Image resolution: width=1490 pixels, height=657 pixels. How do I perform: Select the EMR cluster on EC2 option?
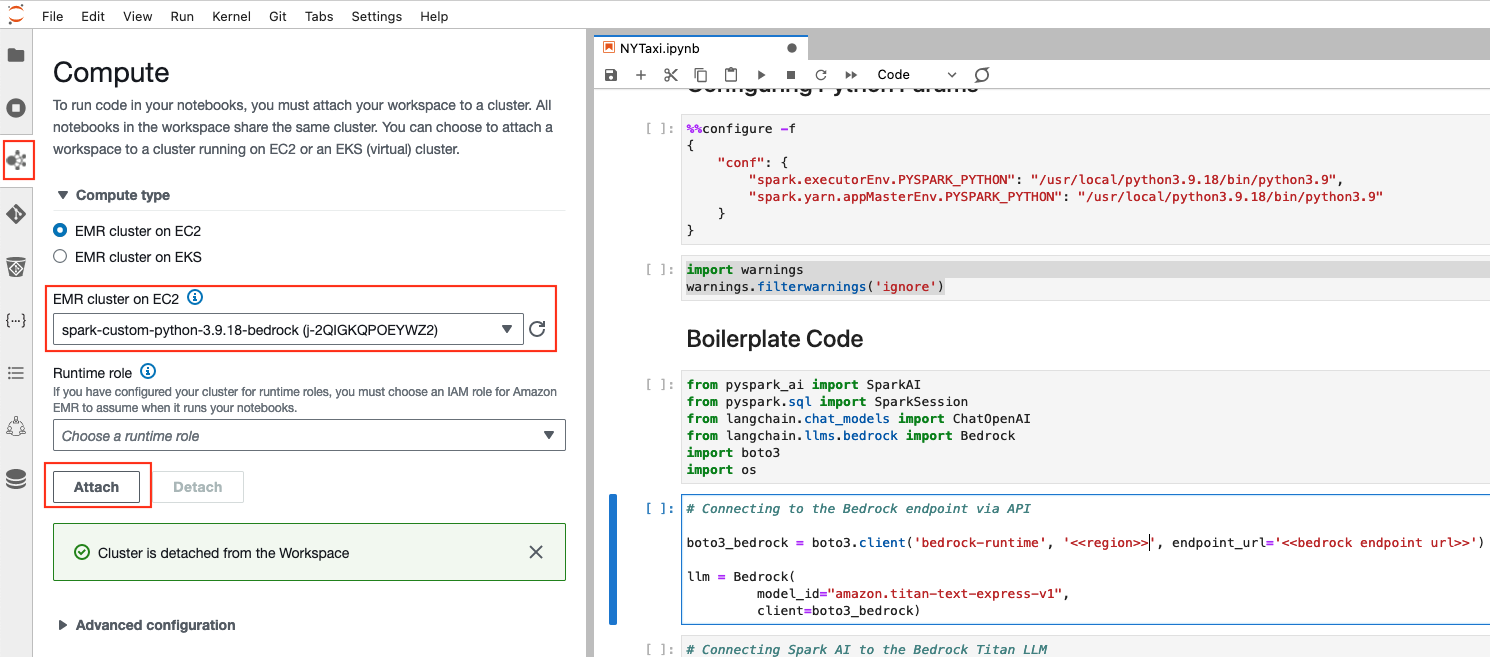pyautogui.click(x=60, y=231)
